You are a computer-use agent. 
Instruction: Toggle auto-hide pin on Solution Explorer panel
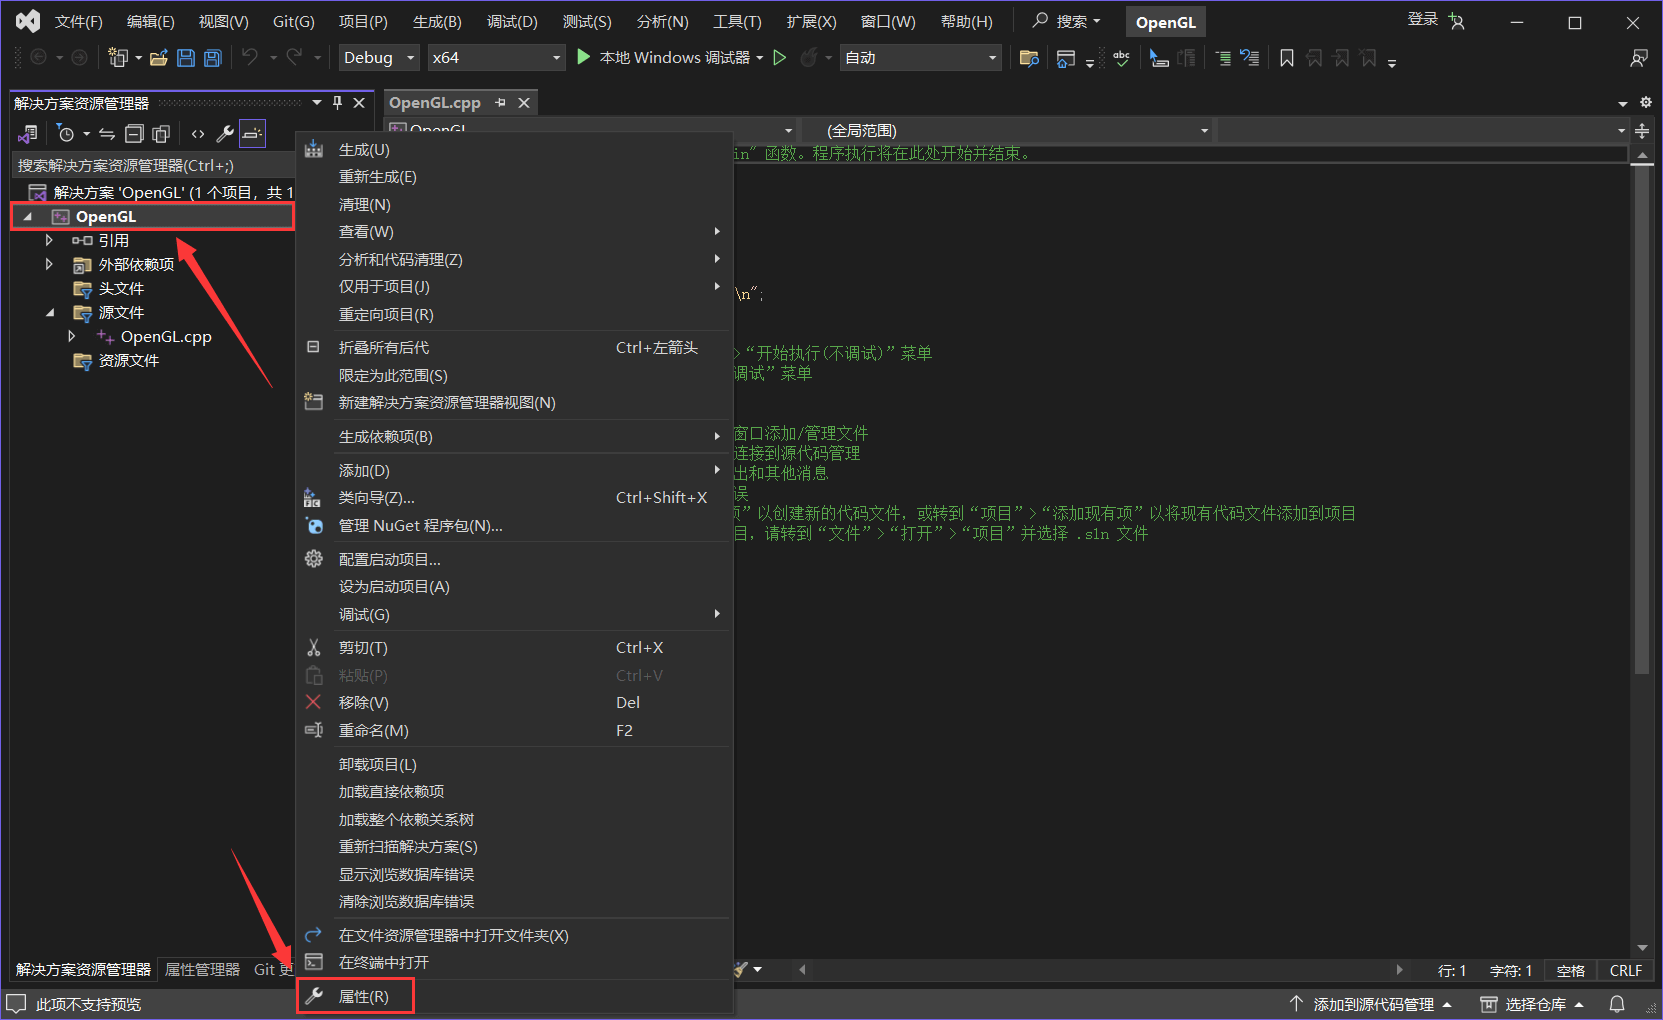point(338,102)
